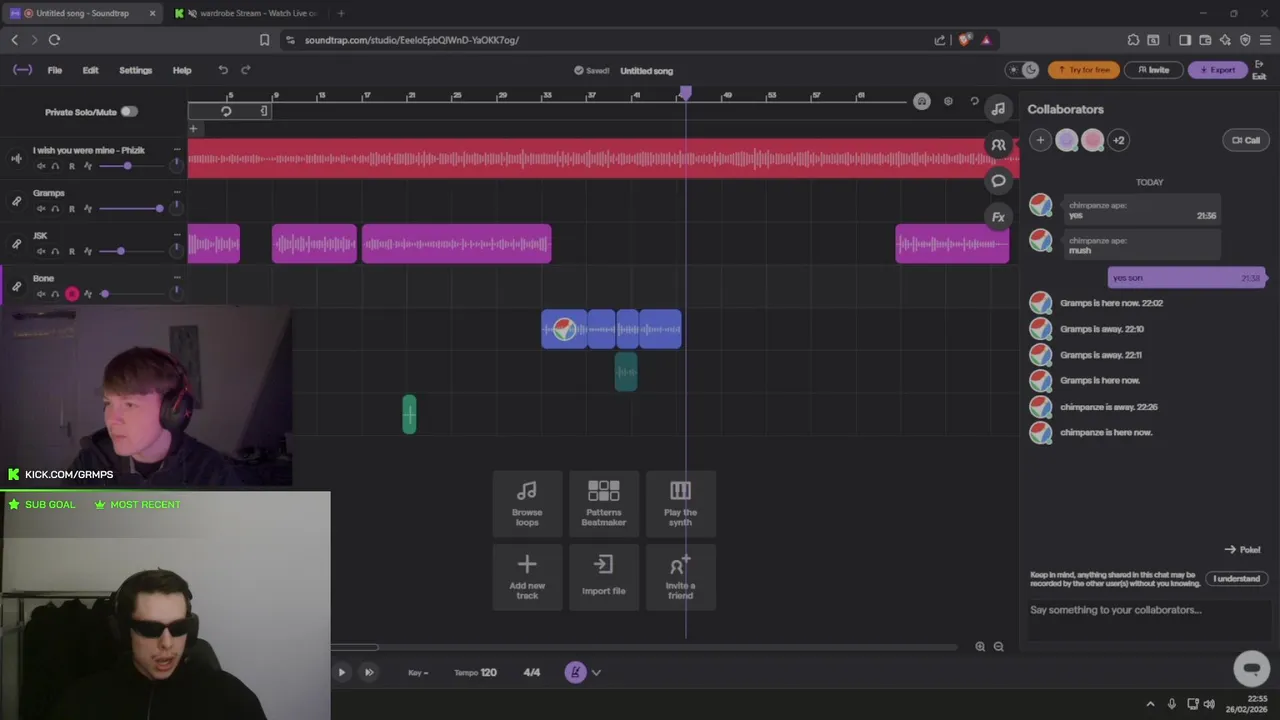
Task: Click the Poke! link
Action: point(1242,549)
